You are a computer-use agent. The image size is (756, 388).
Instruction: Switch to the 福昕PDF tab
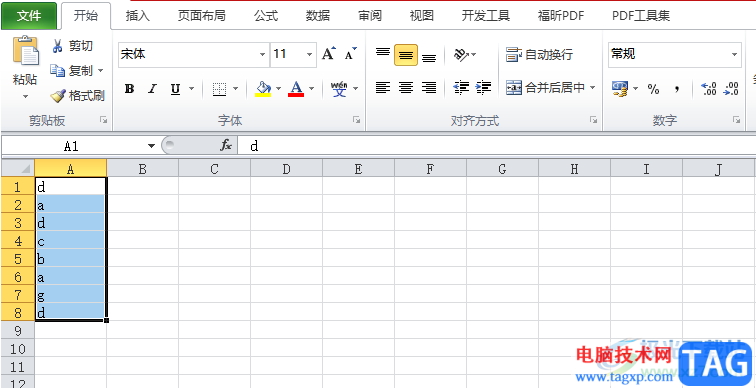point(561,16)
